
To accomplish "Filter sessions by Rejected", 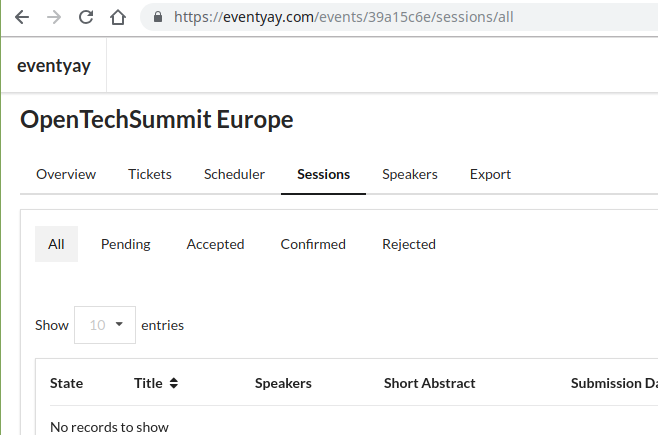I will 409,244.
